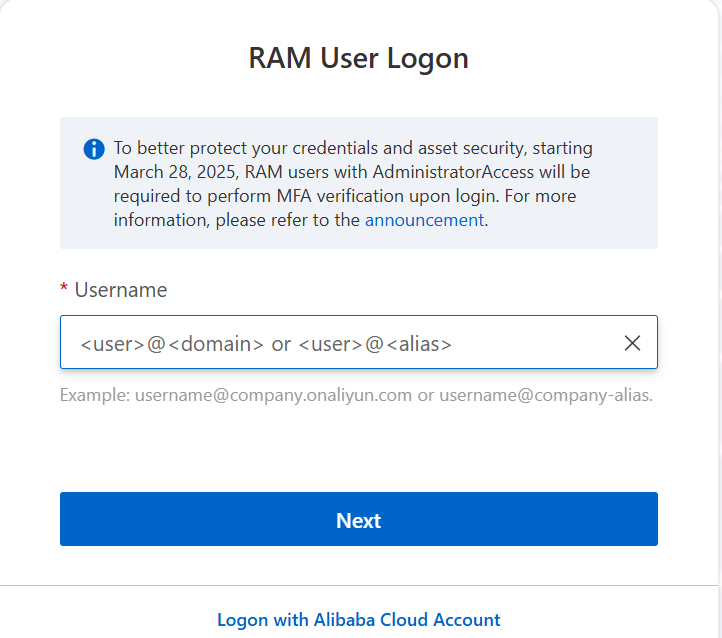722x638 pixels.
Task: Click the "<user>@<alias>" placeholder text
Action: (375, 344)
